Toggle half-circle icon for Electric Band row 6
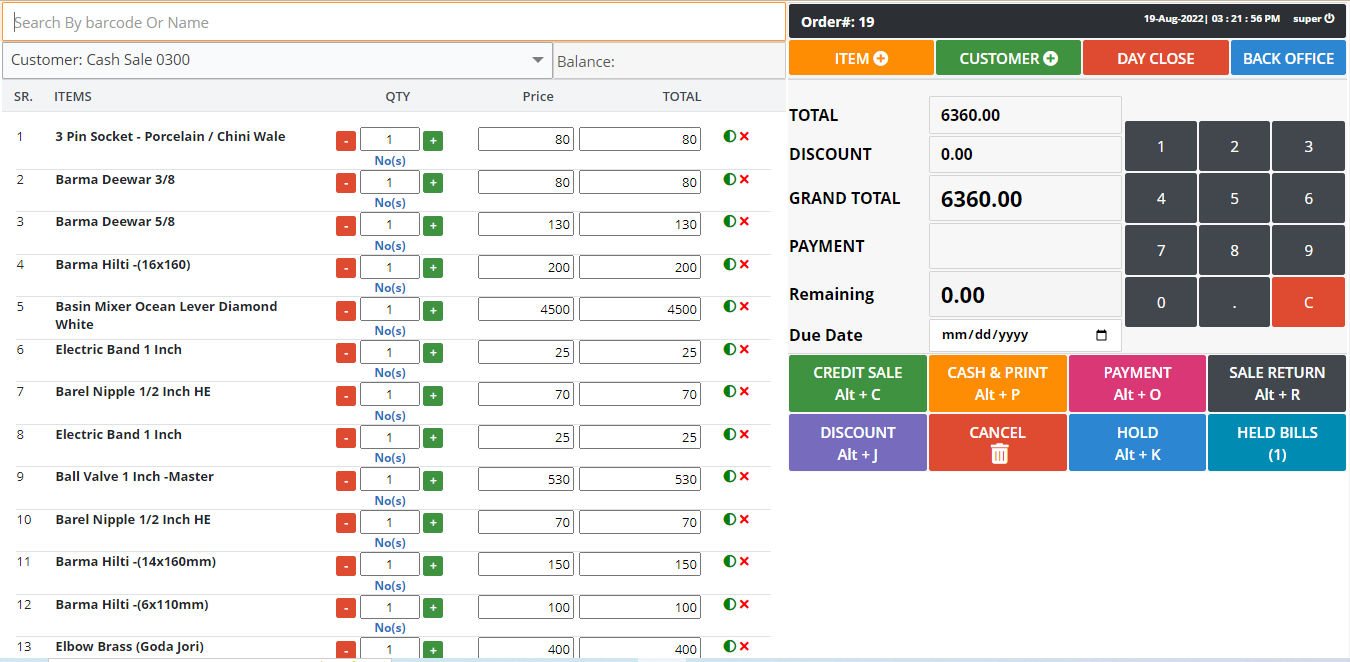The width and height of the screenshot is (1350, 662). 729,349
